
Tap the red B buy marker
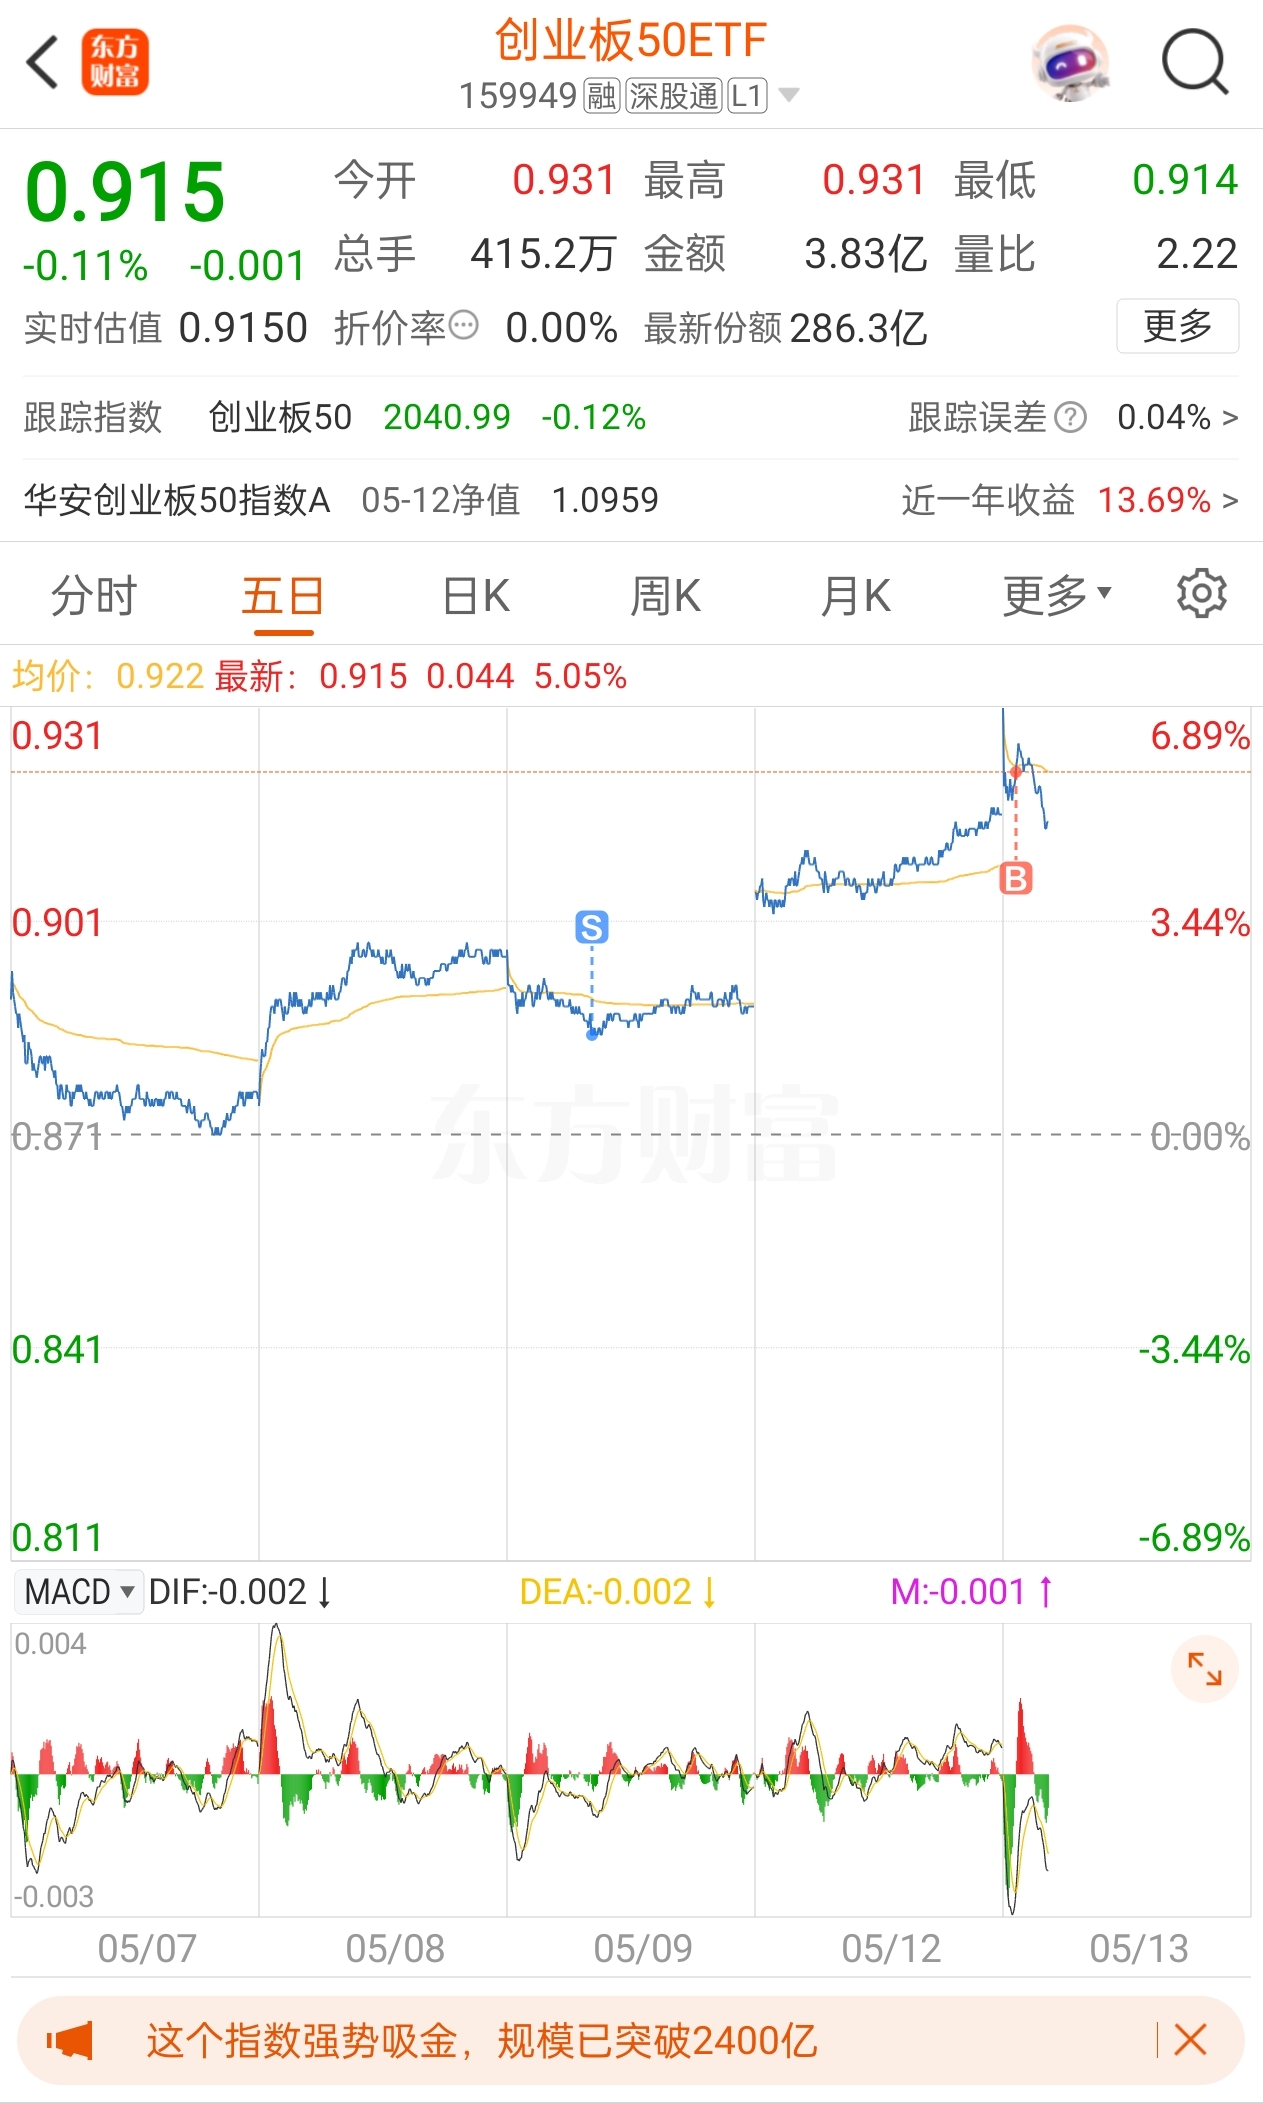(x=1016, y=878)
